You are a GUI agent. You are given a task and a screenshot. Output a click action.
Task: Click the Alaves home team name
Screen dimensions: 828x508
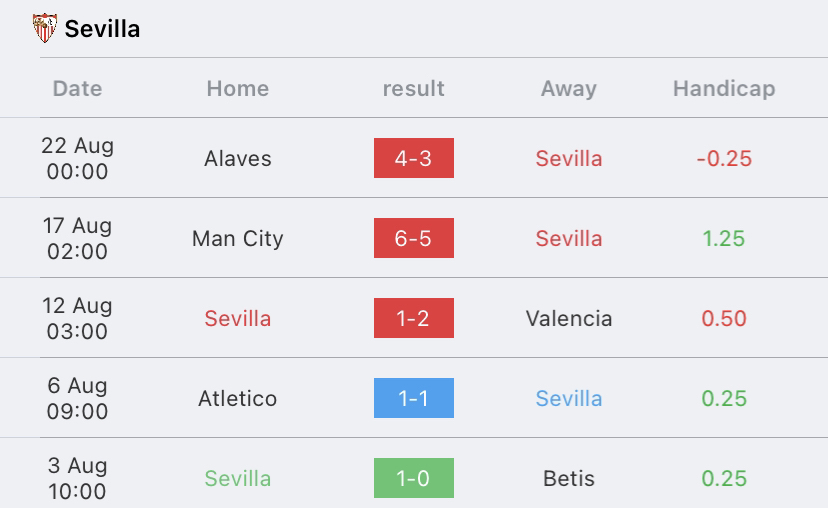238,158
